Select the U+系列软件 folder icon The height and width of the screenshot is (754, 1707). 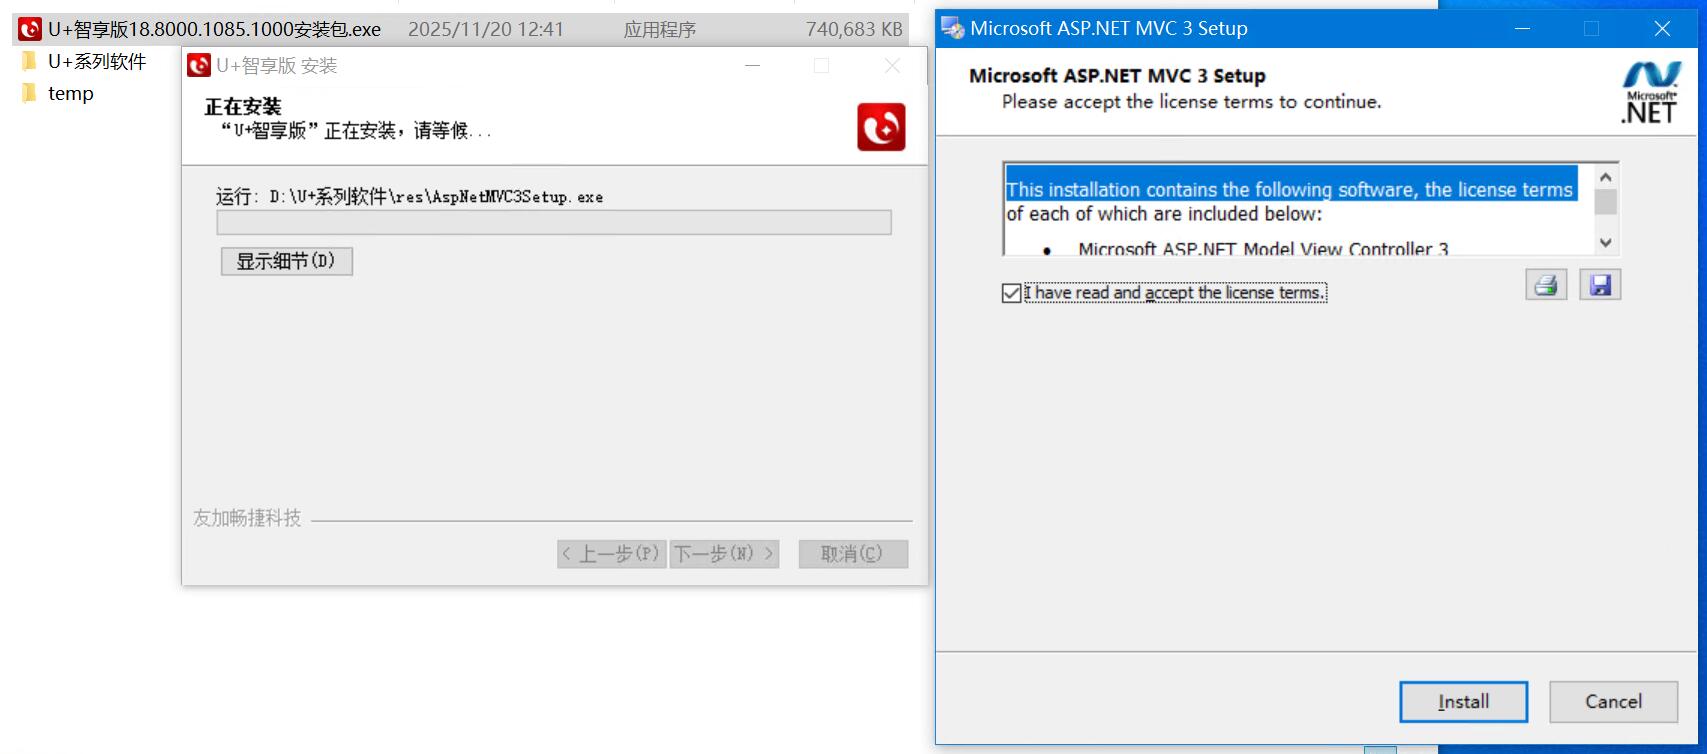[x=29, y=62]
